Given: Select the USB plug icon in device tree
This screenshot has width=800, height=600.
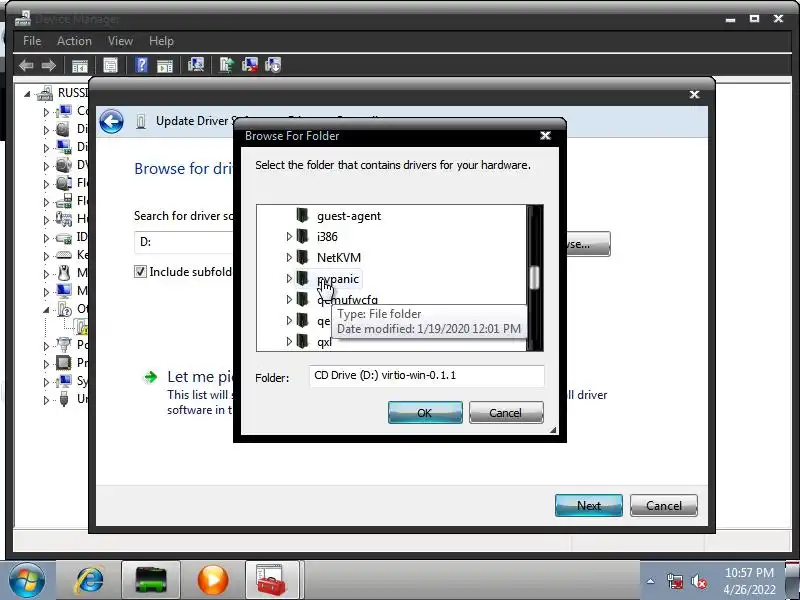Looking at the screenshot, I should [64, 398].
